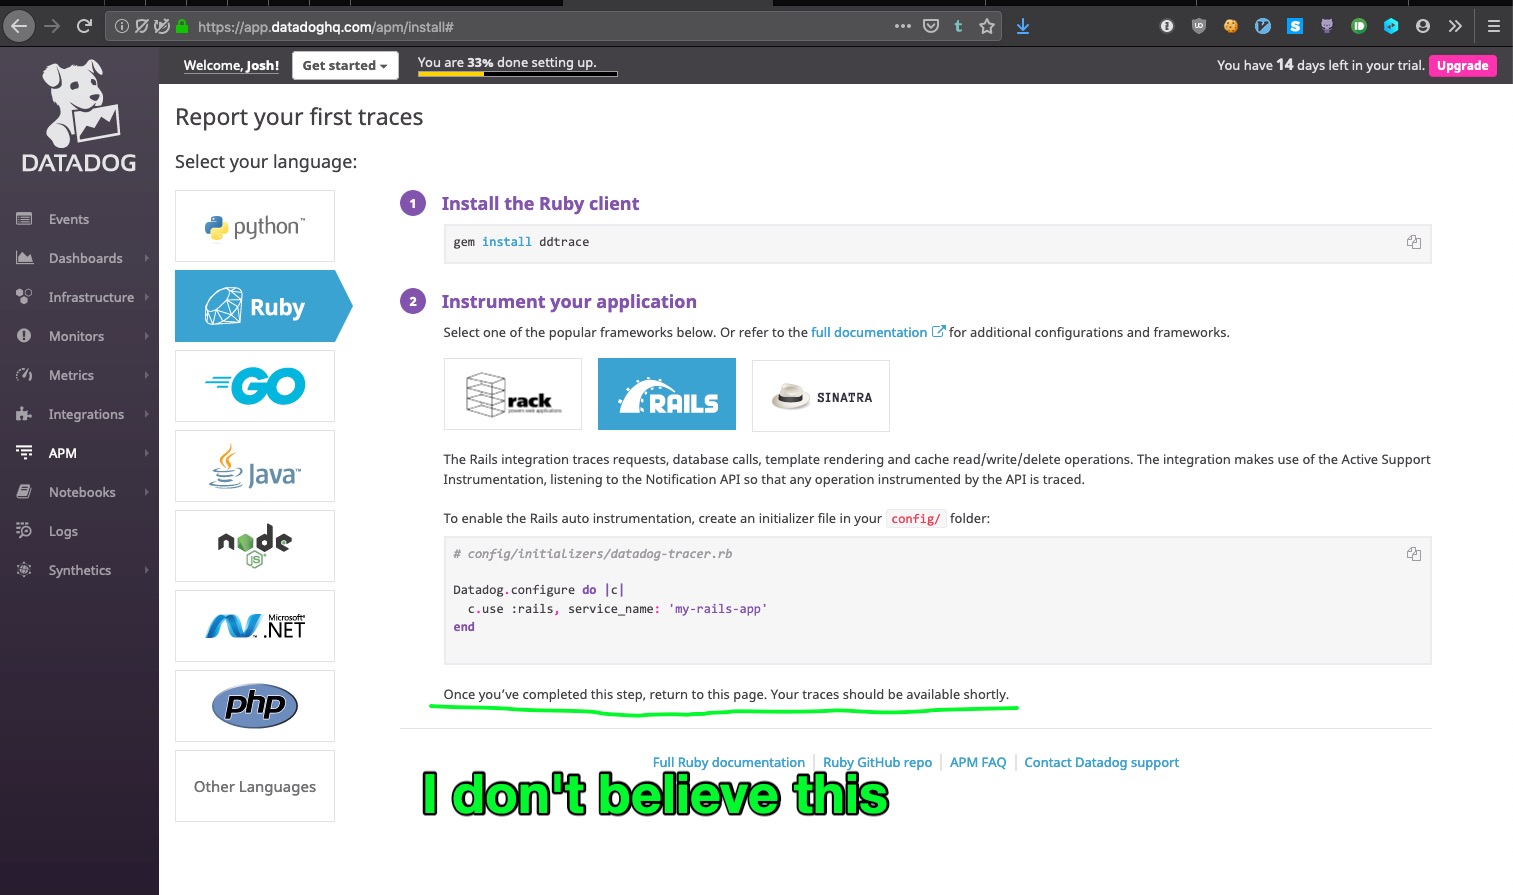Select the Microsoft .NET language tile
The image size is (1513, 895).
pos(255,626)
